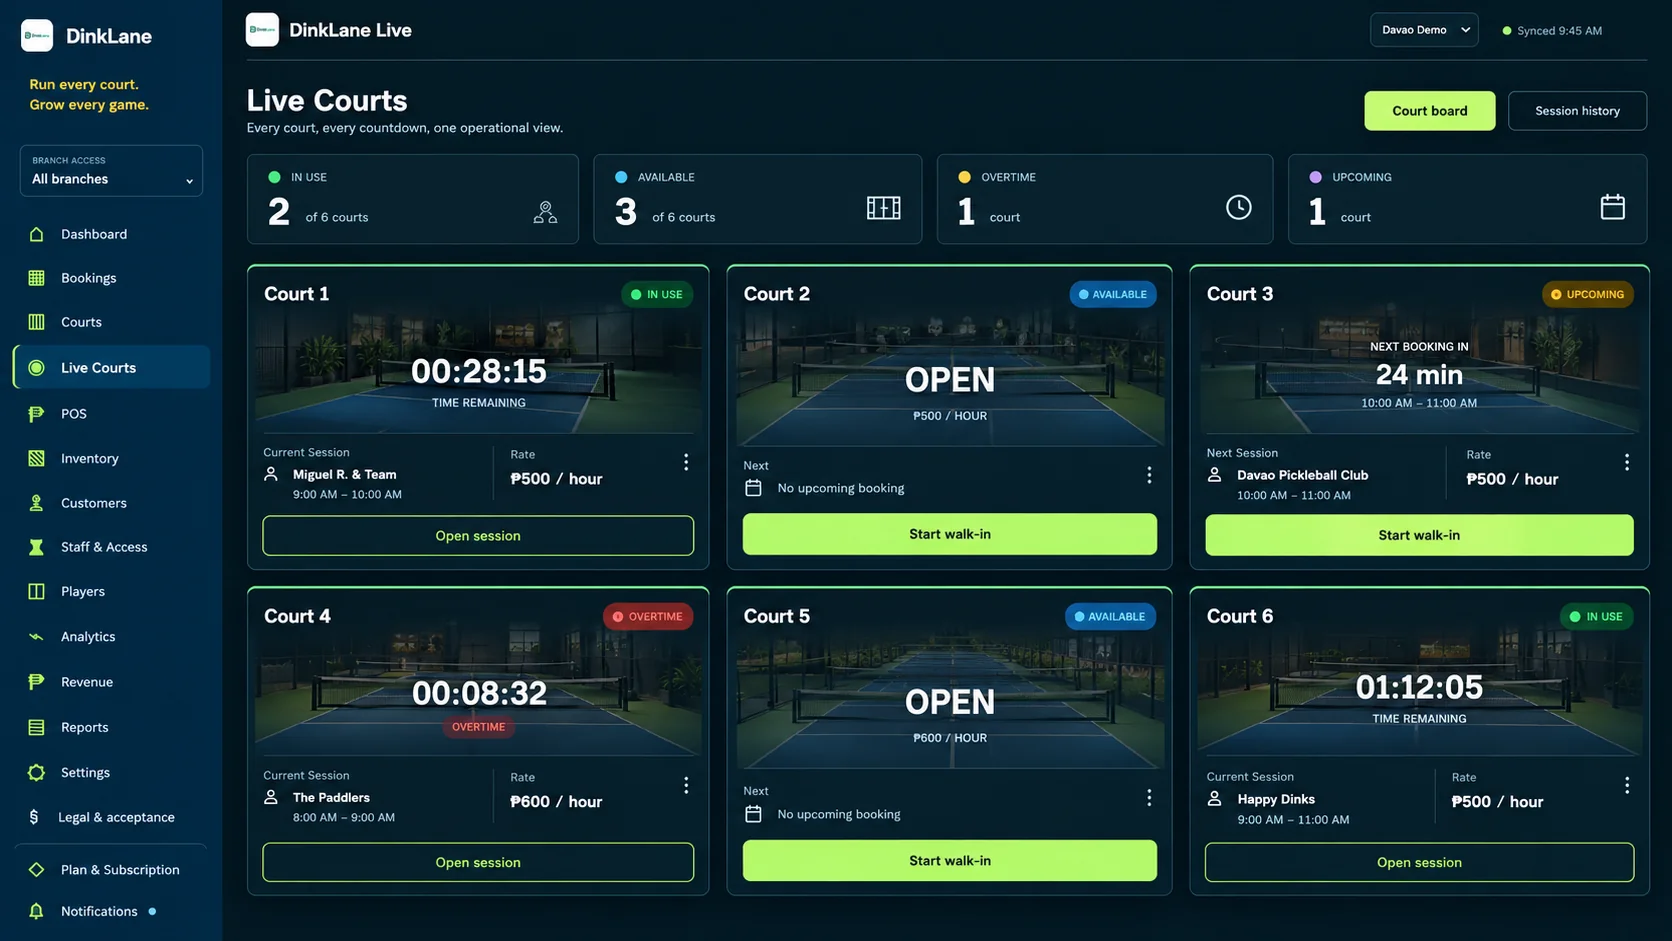The image size is (1672, 941).
Task: Click the Analytics trend icon
Action: point(36,636)
